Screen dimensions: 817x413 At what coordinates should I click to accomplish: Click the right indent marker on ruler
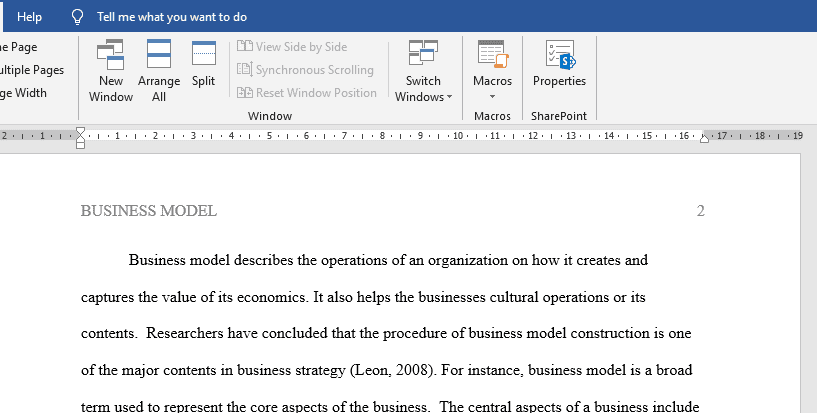[704, 139]
